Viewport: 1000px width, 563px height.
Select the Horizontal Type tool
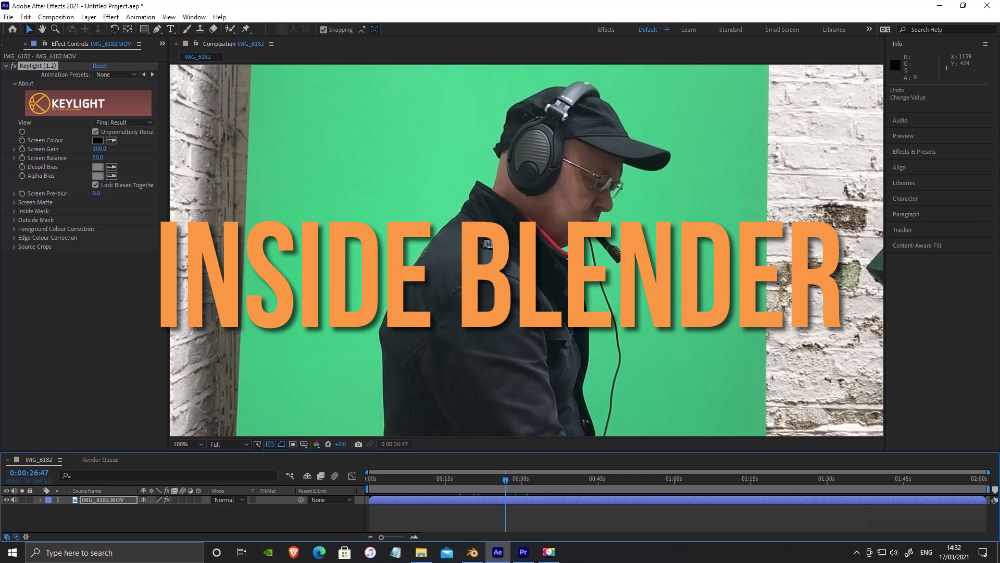point(171,29)
